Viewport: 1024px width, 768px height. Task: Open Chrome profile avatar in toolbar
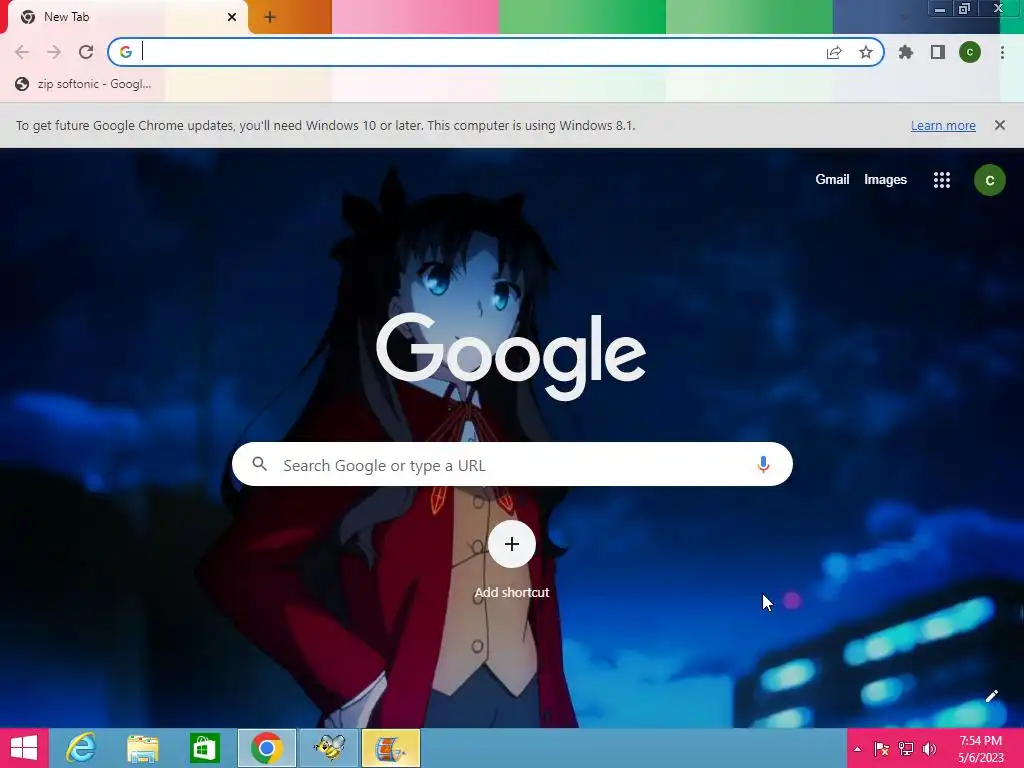click(x=970, y=52)
